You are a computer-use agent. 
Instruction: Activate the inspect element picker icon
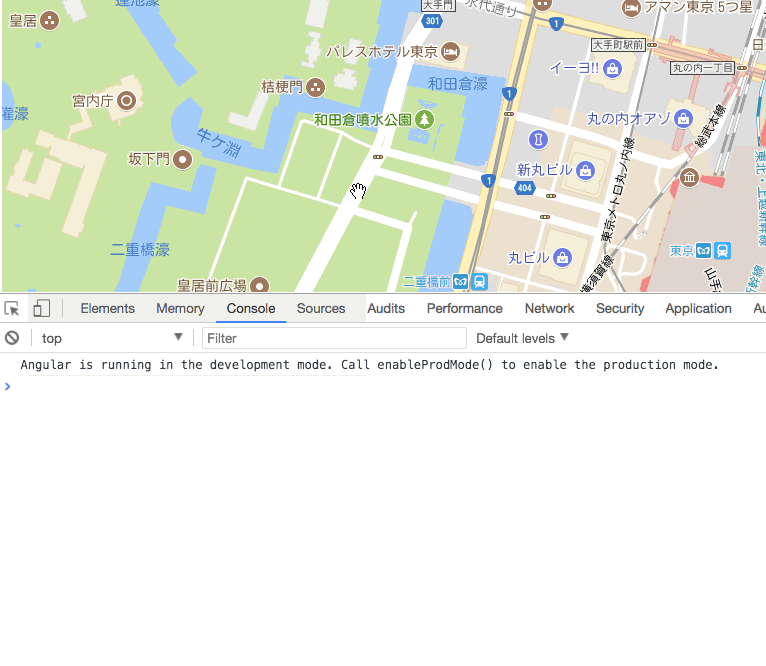(12, 309)
